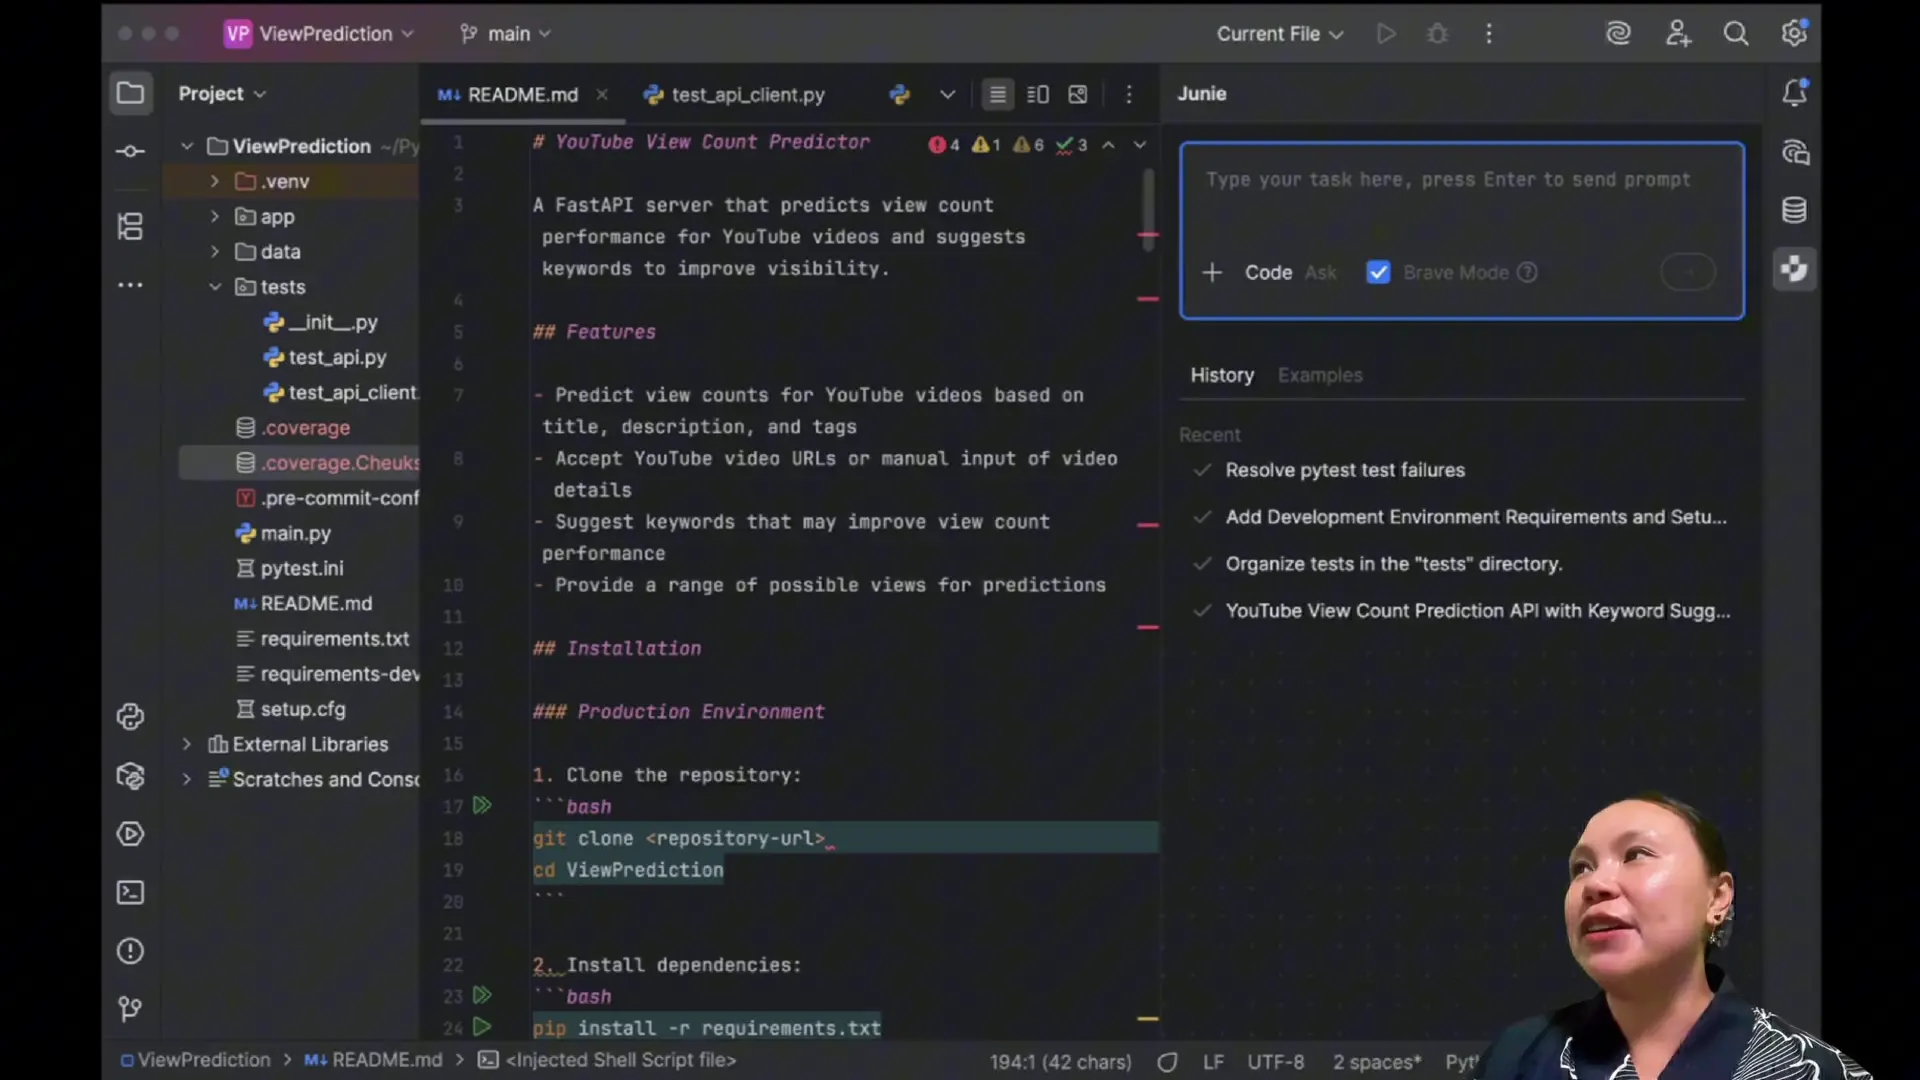
Task: Expand the .venv folder
Action: pyautogui.click(x=214, y=181)
